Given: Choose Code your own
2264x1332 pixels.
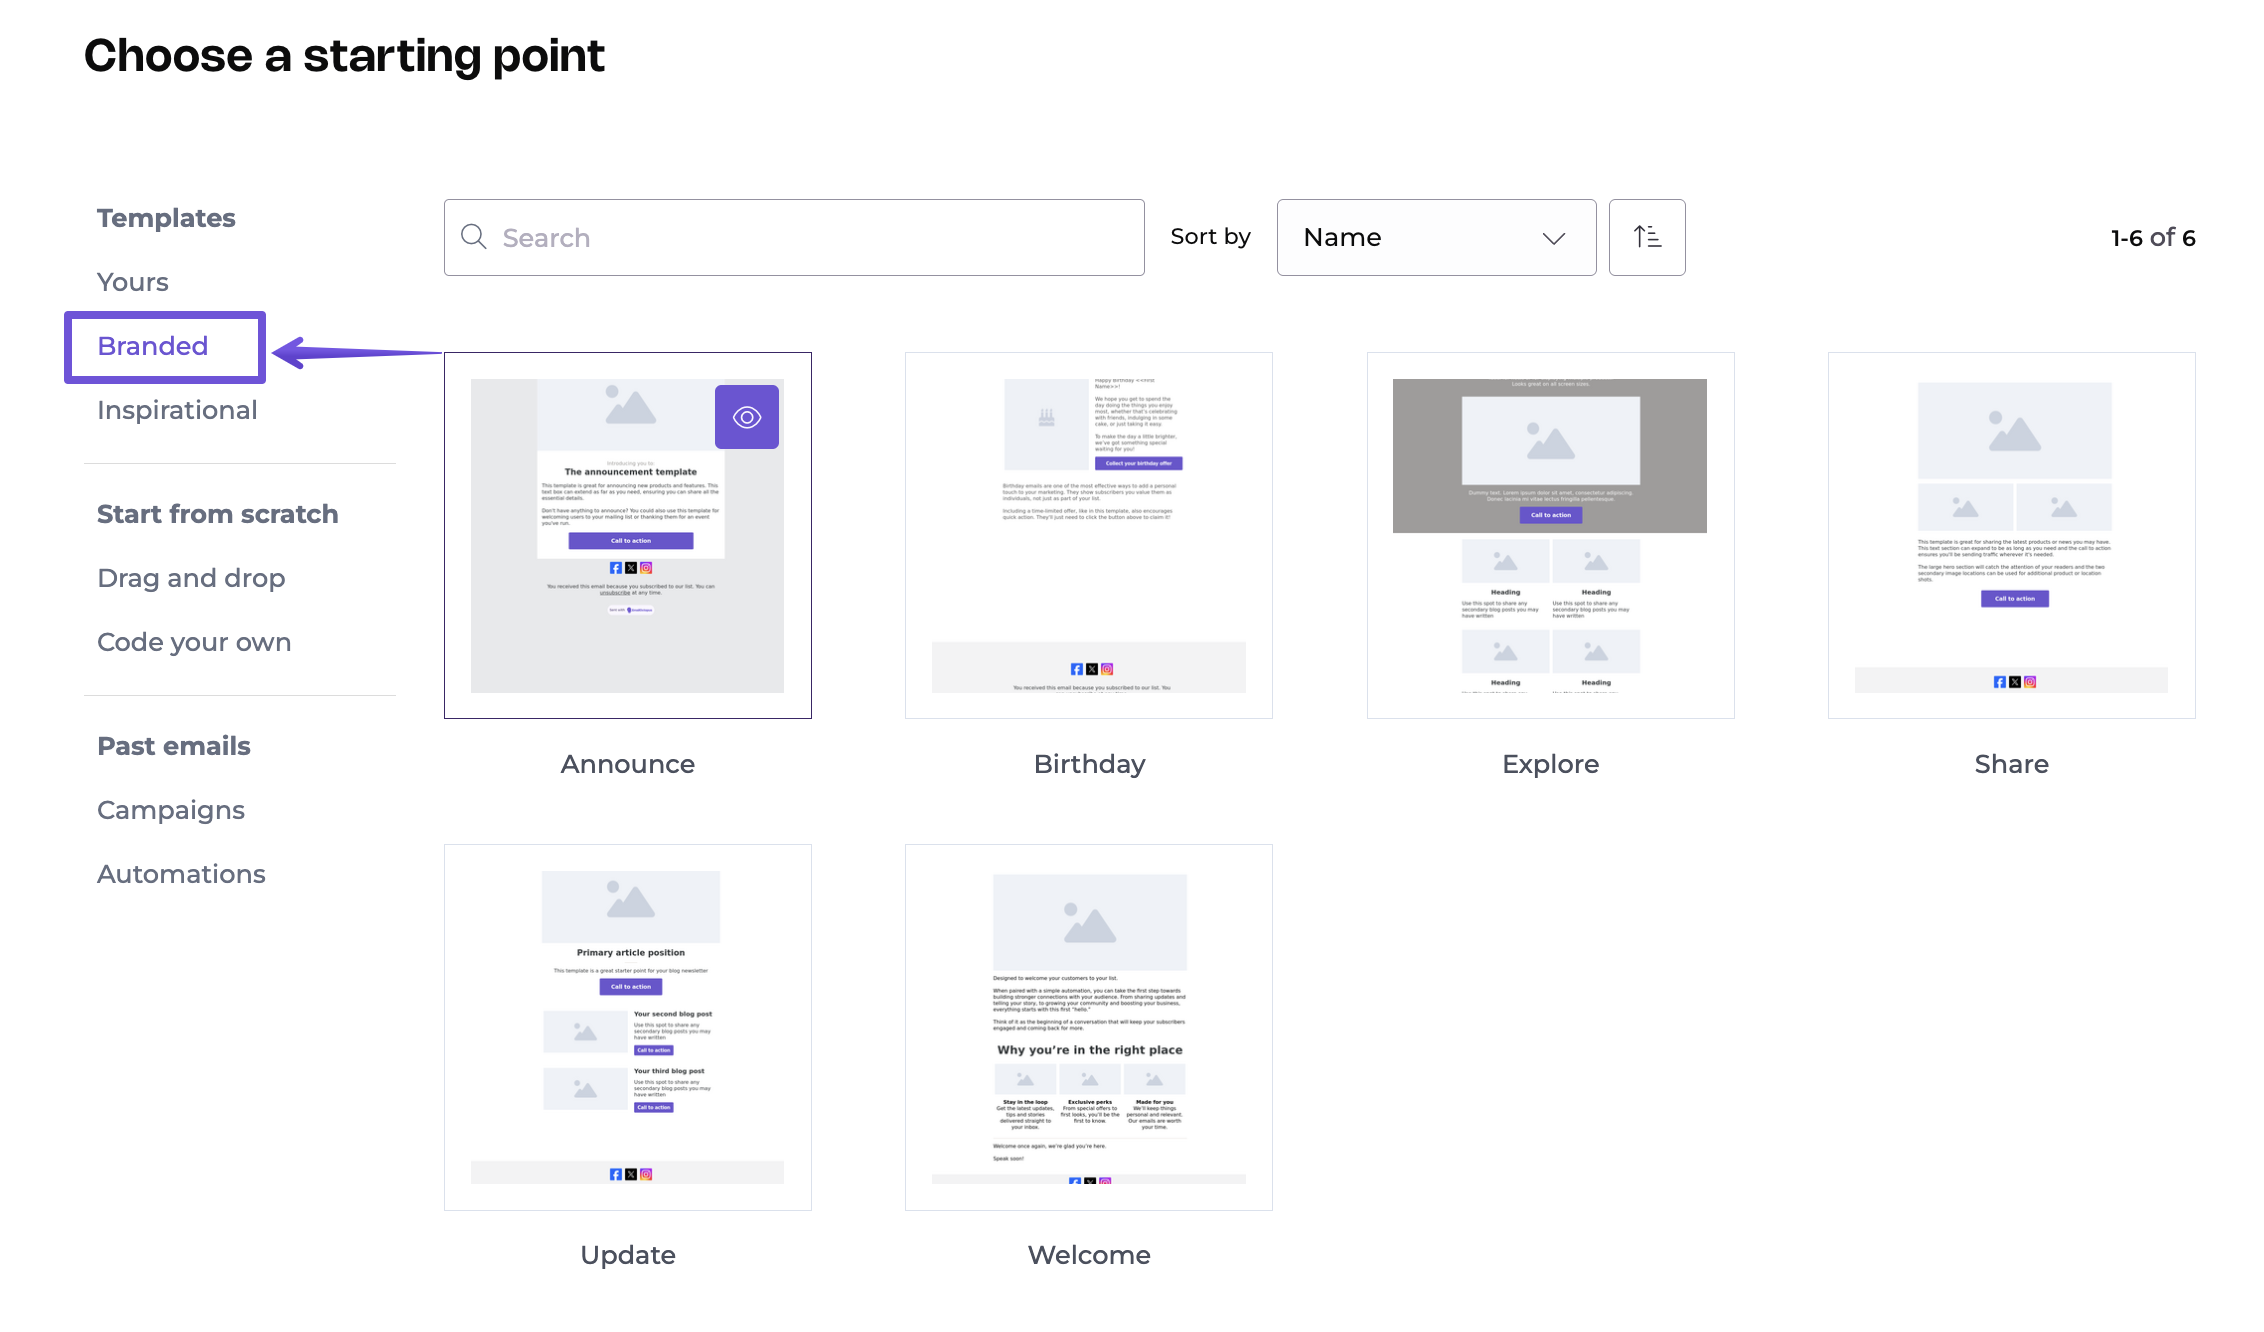Looking at the screenshot, I should pyautogui.click(x=193, y=641).
